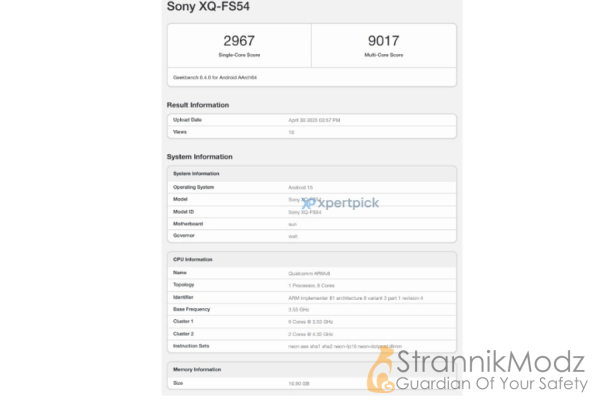This screenshot has width=600, height=400.
Task: Click the 'Views' row label
Action: tap(179, 132)
